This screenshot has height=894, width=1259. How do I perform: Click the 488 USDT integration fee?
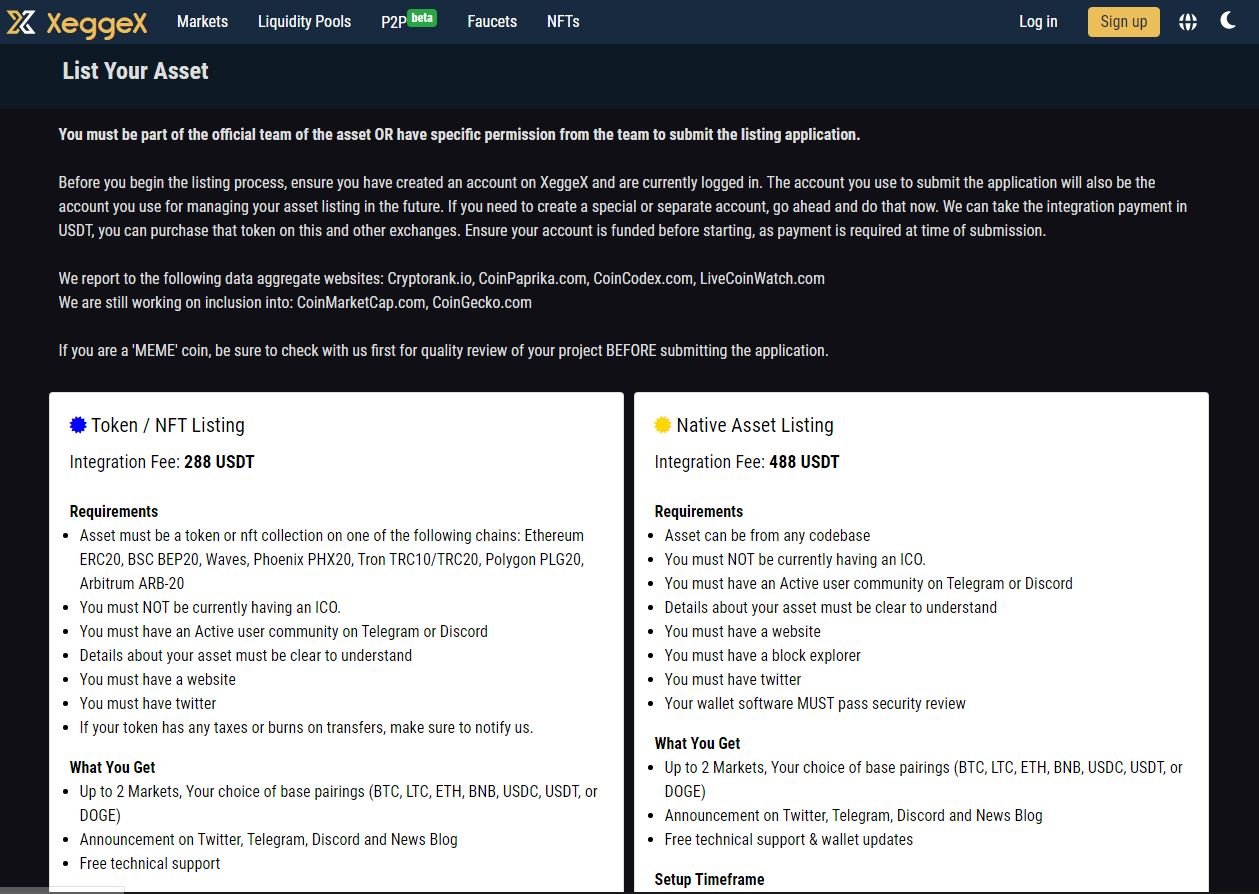click(x=804, y=462)
